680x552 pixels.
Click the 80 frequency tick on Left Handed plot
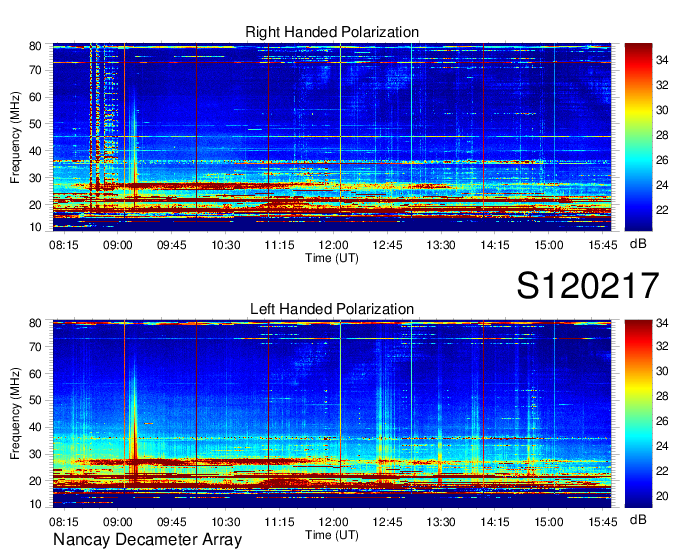[x=35, y=323]
